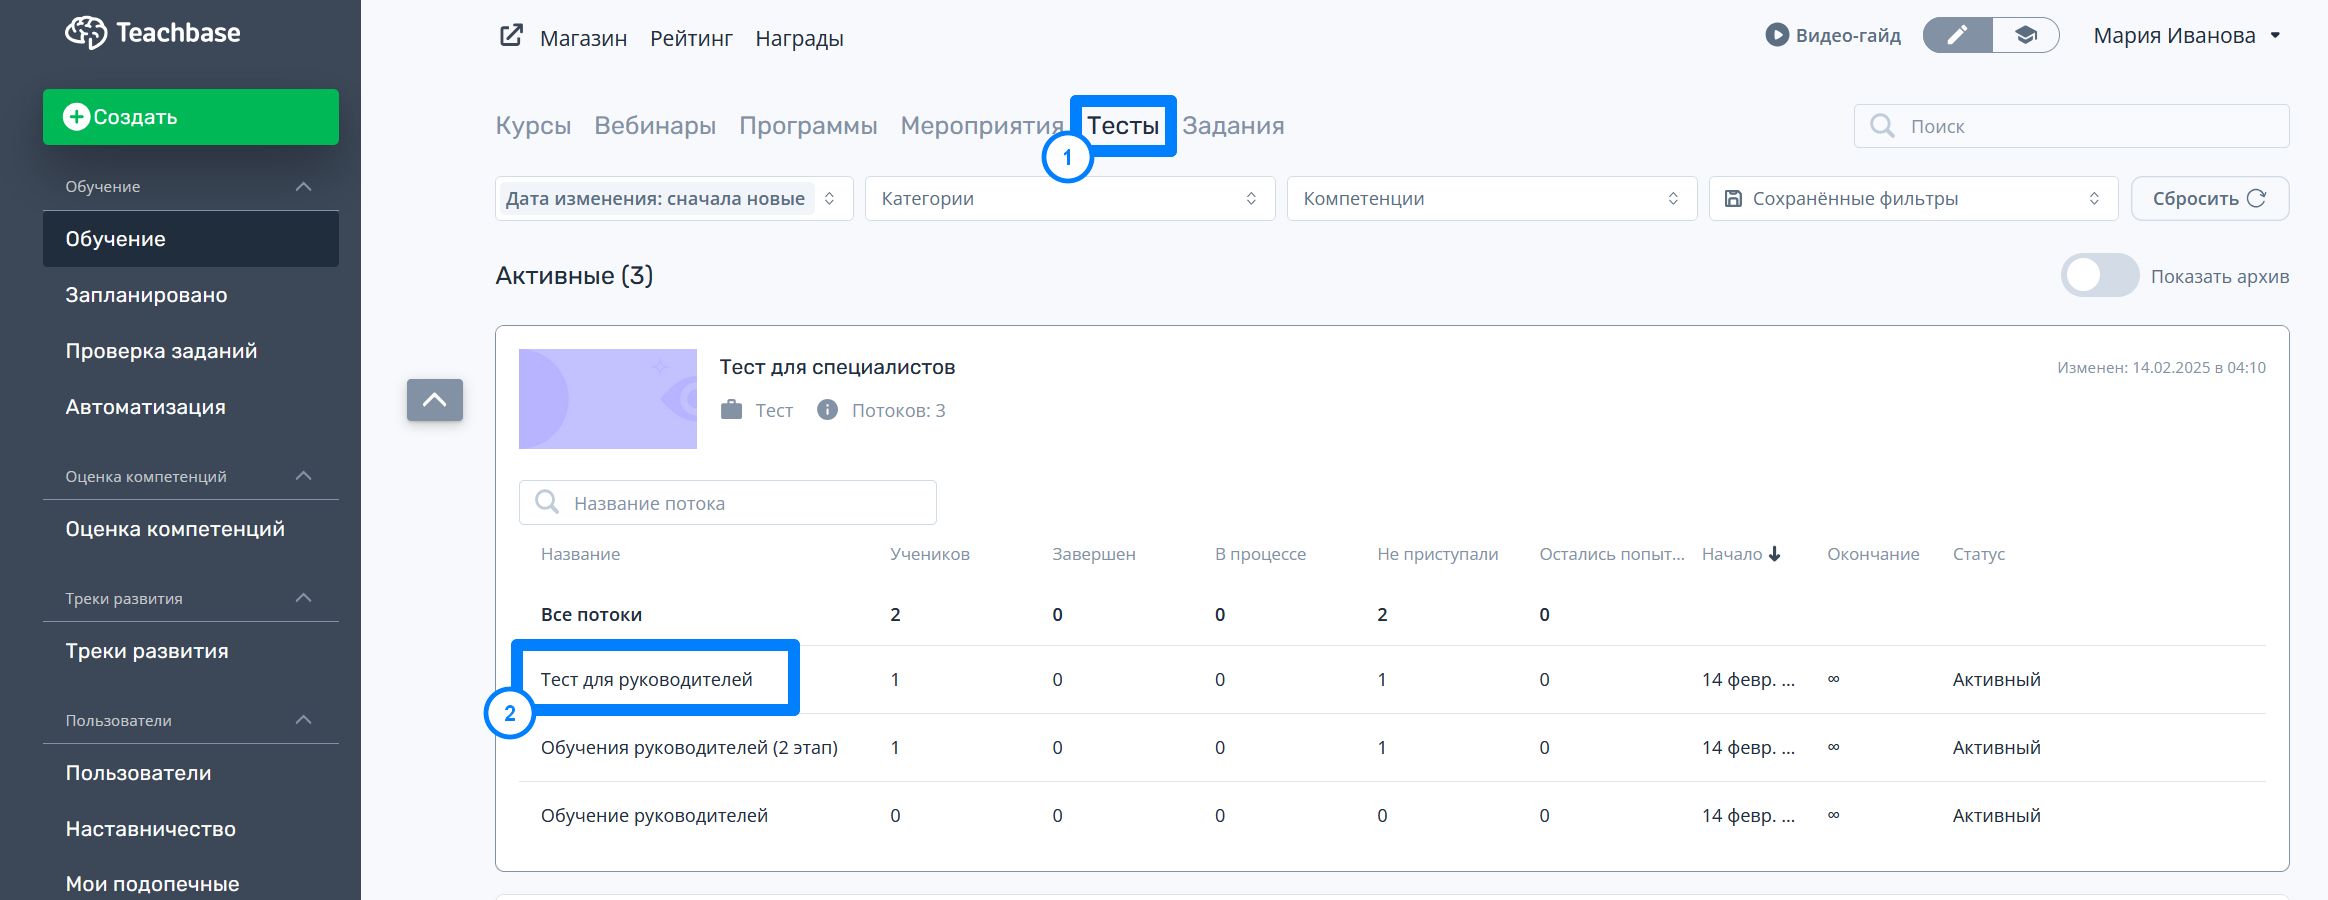
Task: Open the Дата изменения sort dropdown
Action: (x=674, y=198)
